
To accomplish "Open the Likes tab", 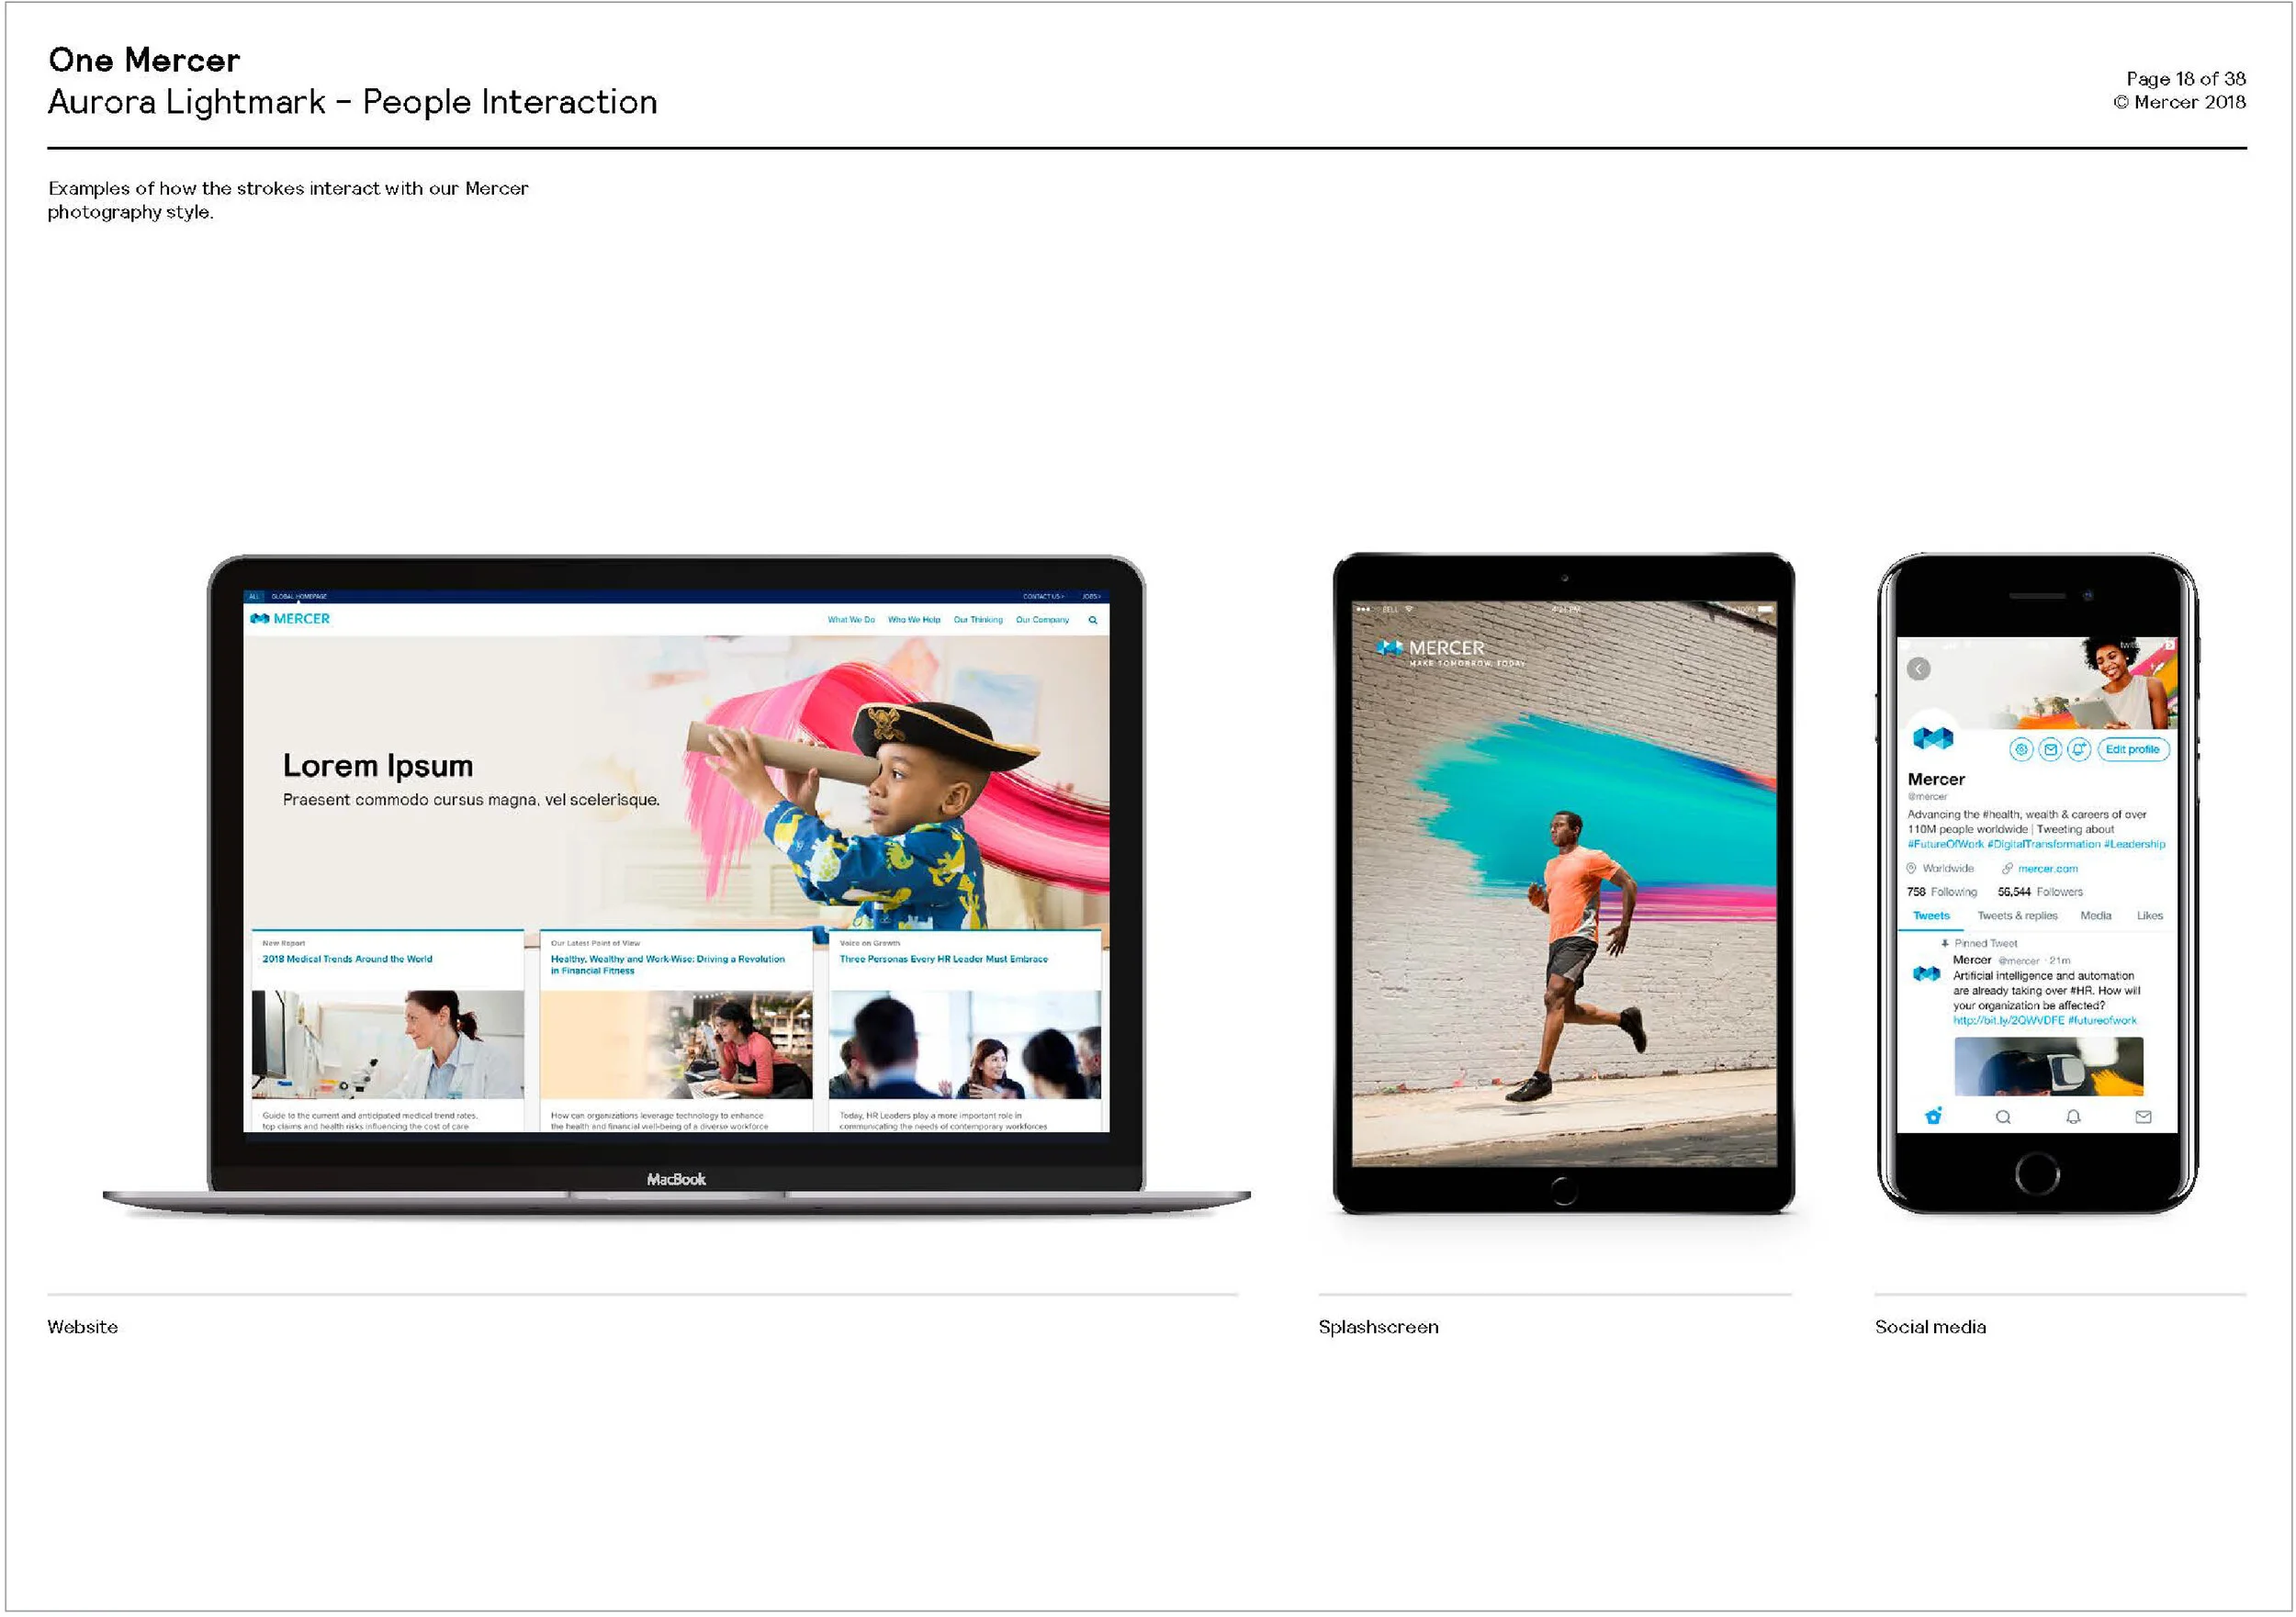I will coord(2149,916).
